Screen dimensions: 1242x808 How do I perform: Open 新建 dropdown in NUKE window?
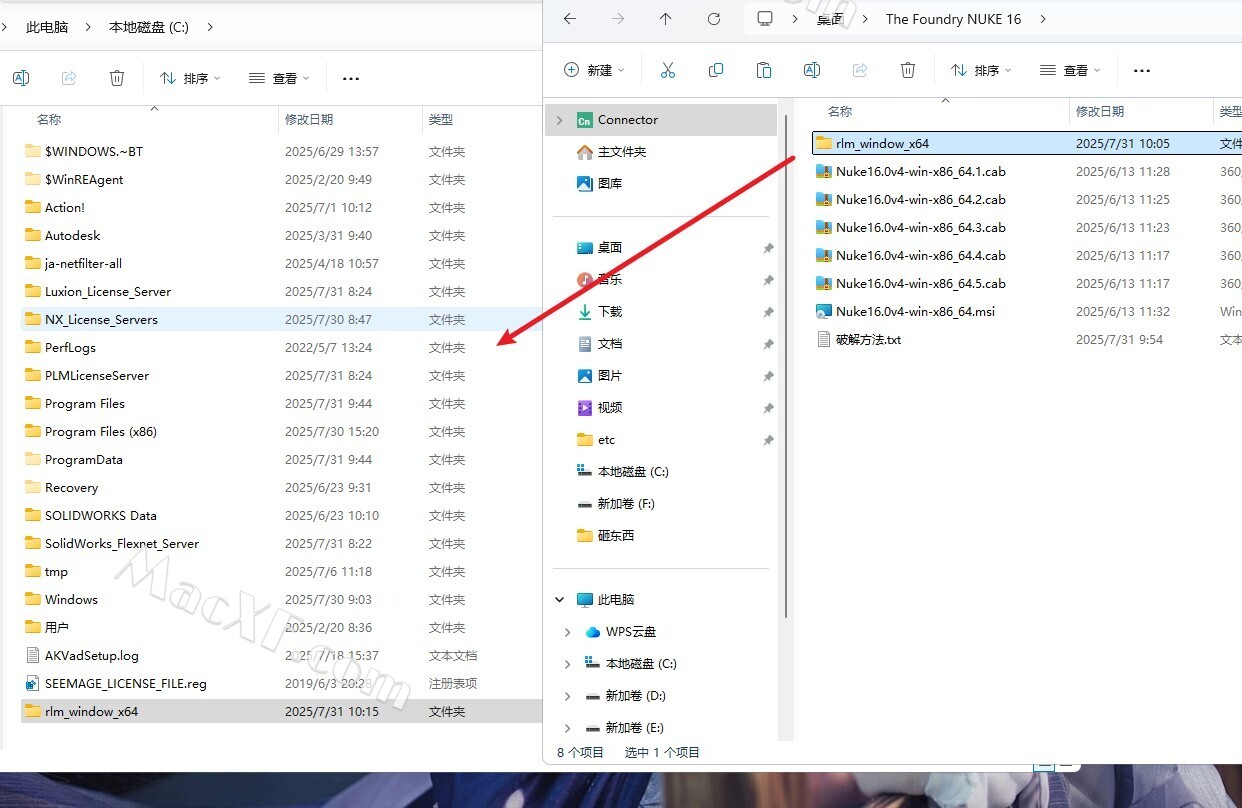coord(594,70)
